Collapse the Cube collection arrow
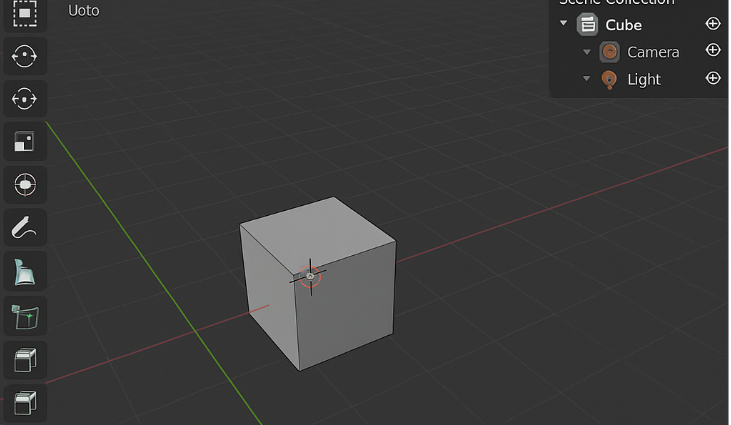The image size is (731, 425). (x=564, y=23)
